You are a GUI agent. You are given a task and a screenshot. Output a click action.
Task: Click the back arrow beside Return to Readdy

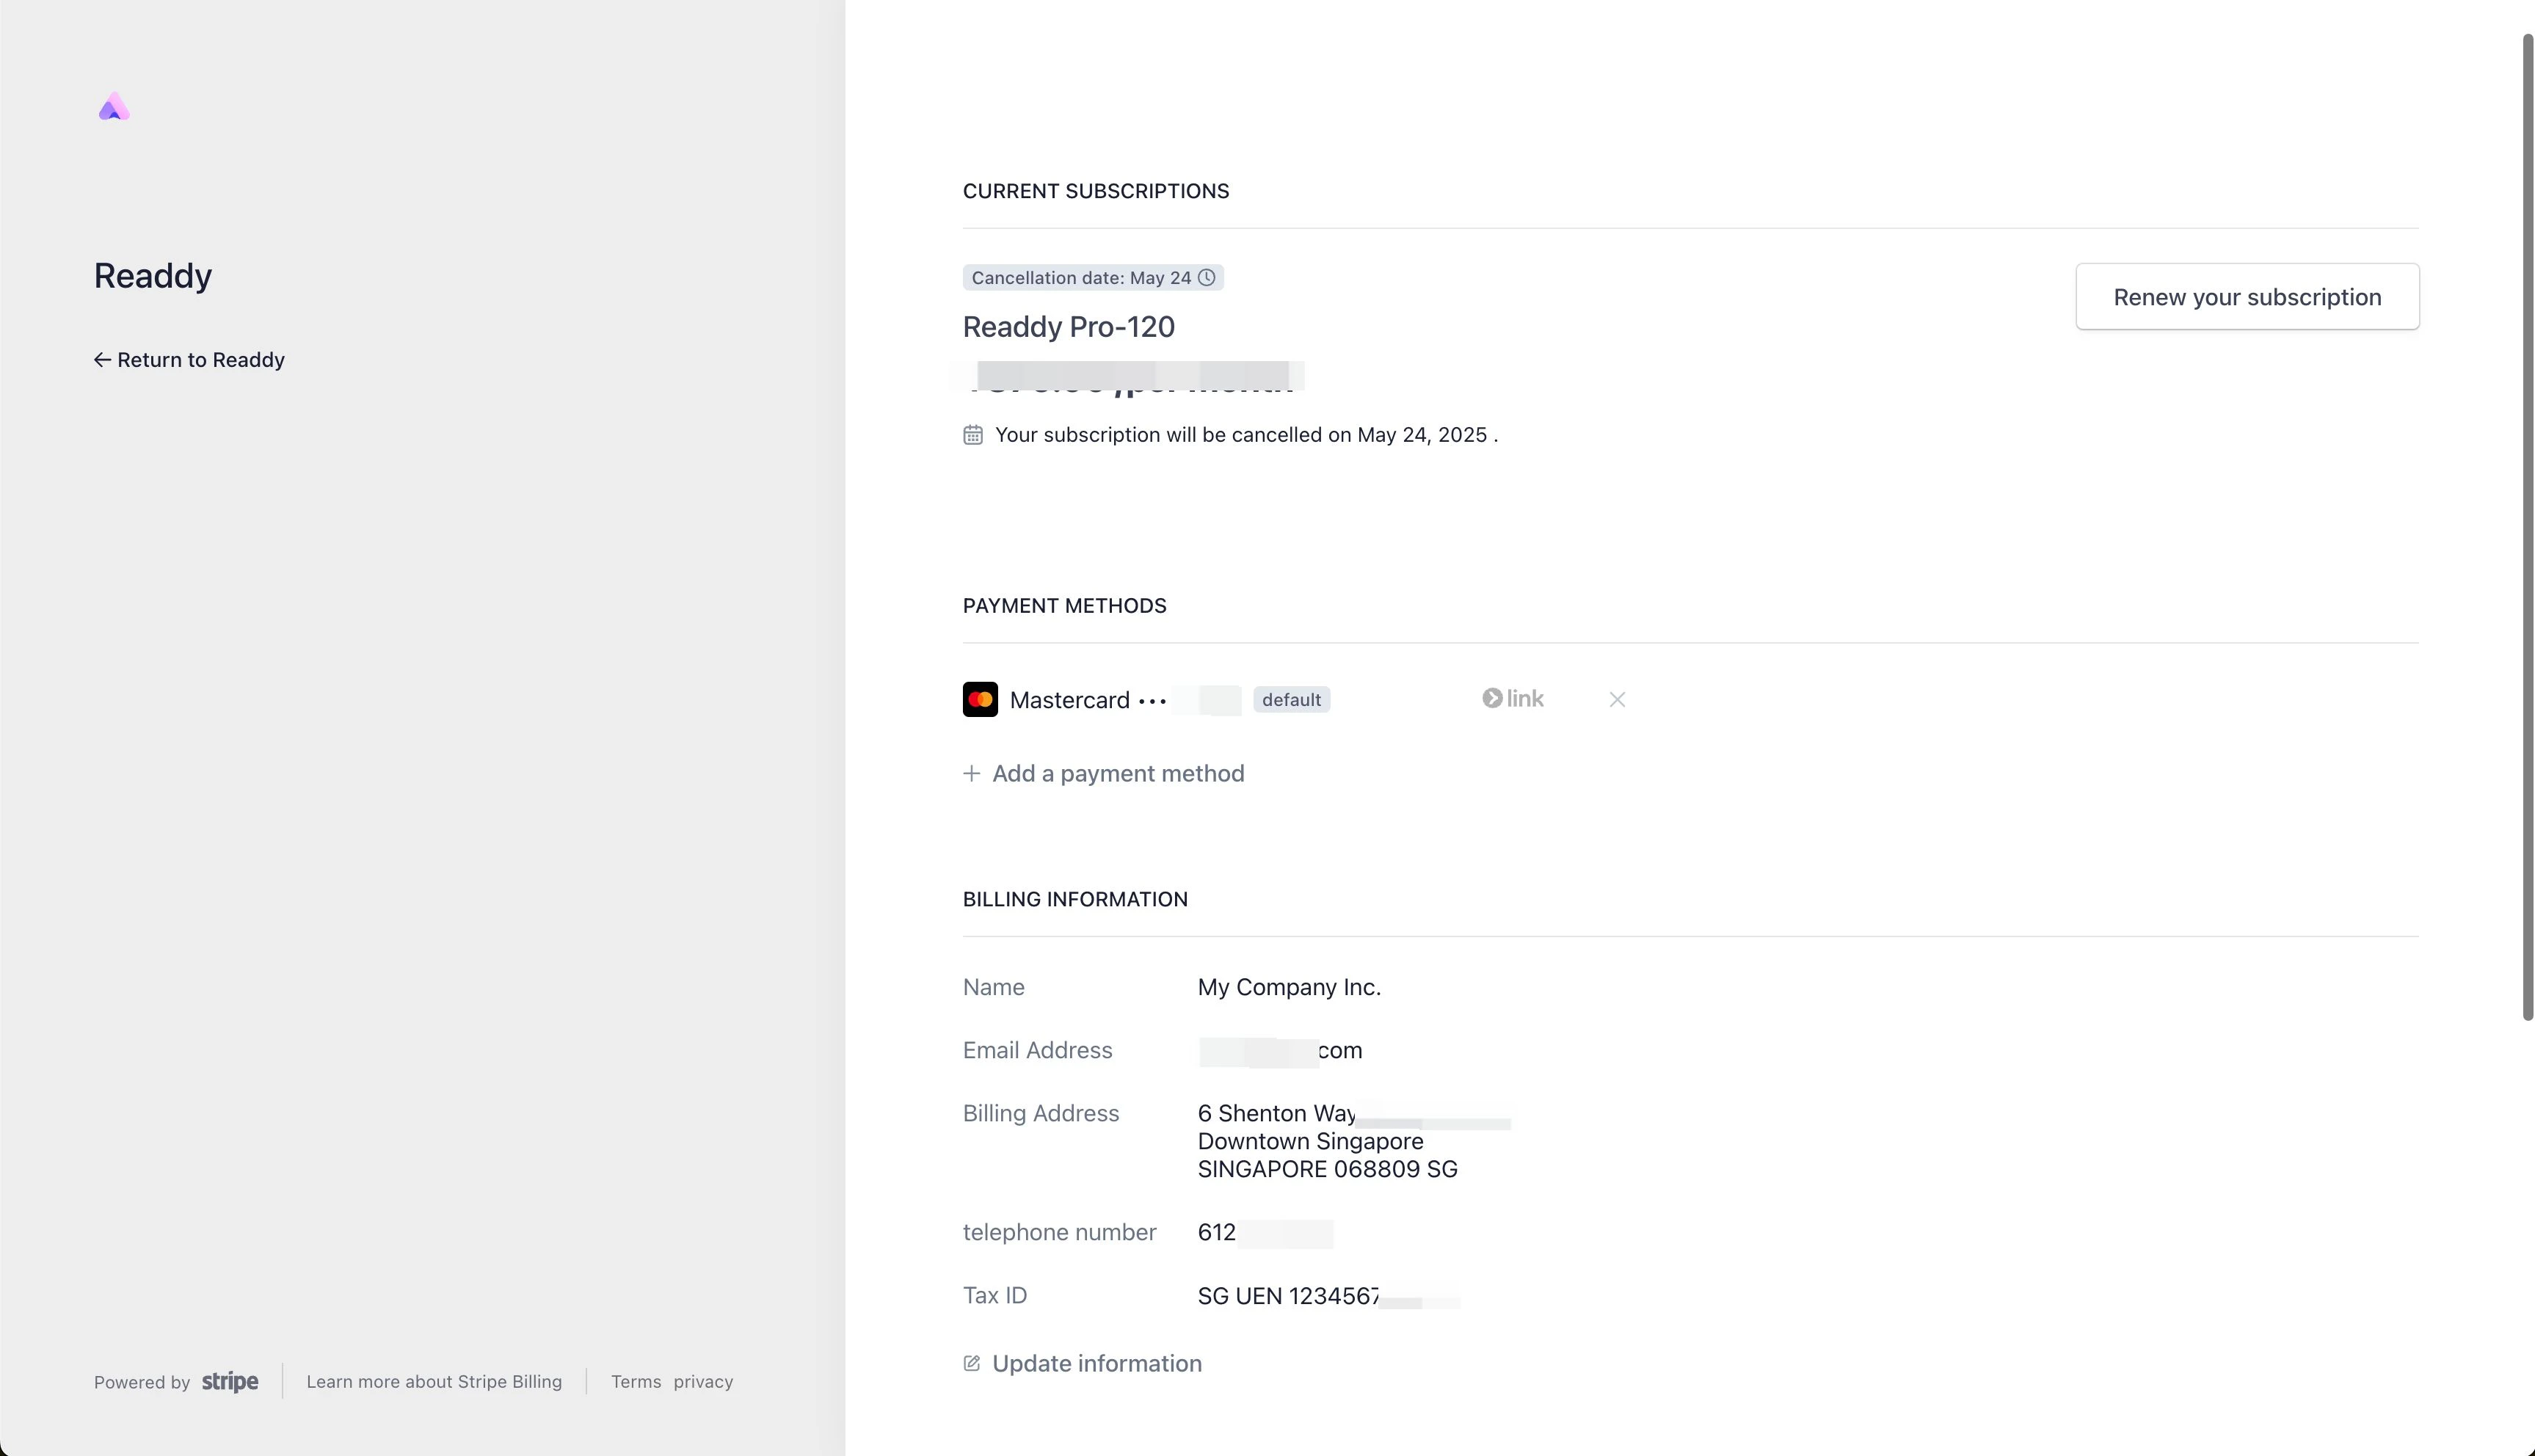(102, 360)
